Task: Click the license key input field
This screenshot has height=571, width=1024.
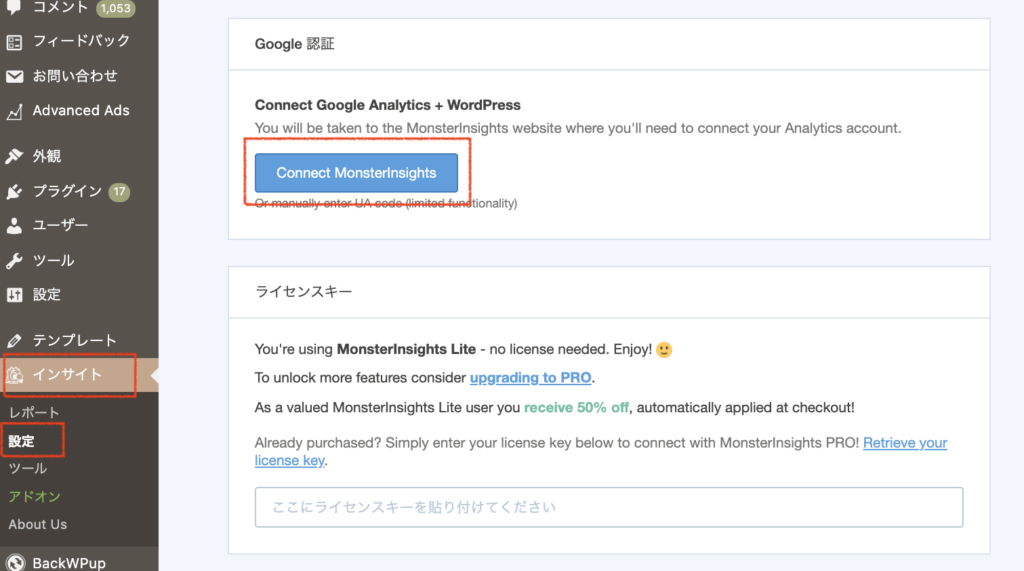Action: [x=609, y=507]
